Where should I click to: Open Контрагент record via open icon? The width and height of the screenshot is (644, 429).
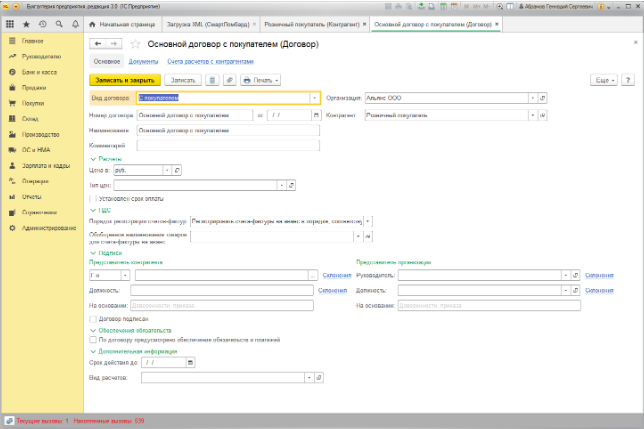click(543, 115)
